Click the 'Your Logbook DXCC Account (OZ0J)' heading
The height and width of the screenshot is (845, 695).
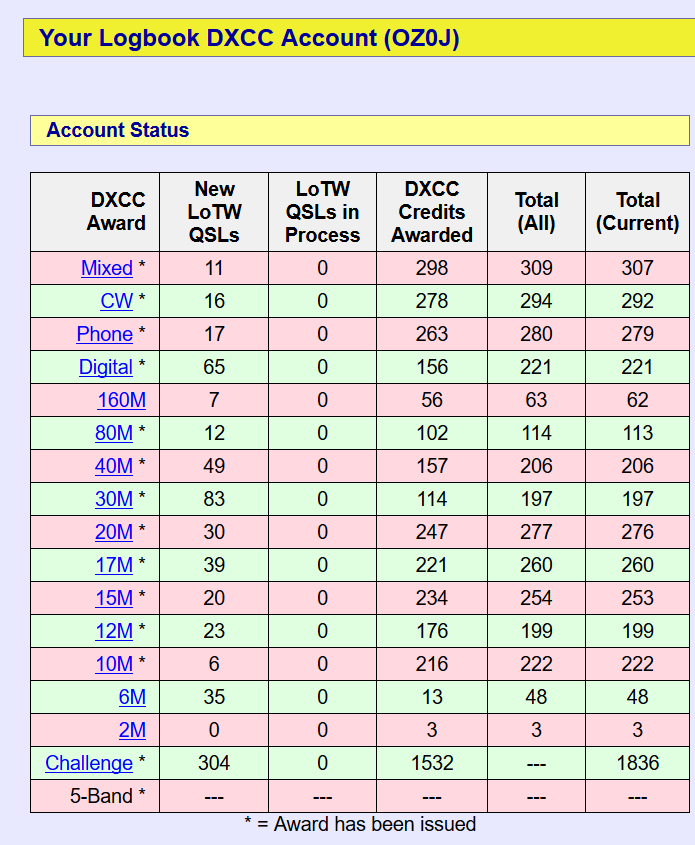point(249,38)
